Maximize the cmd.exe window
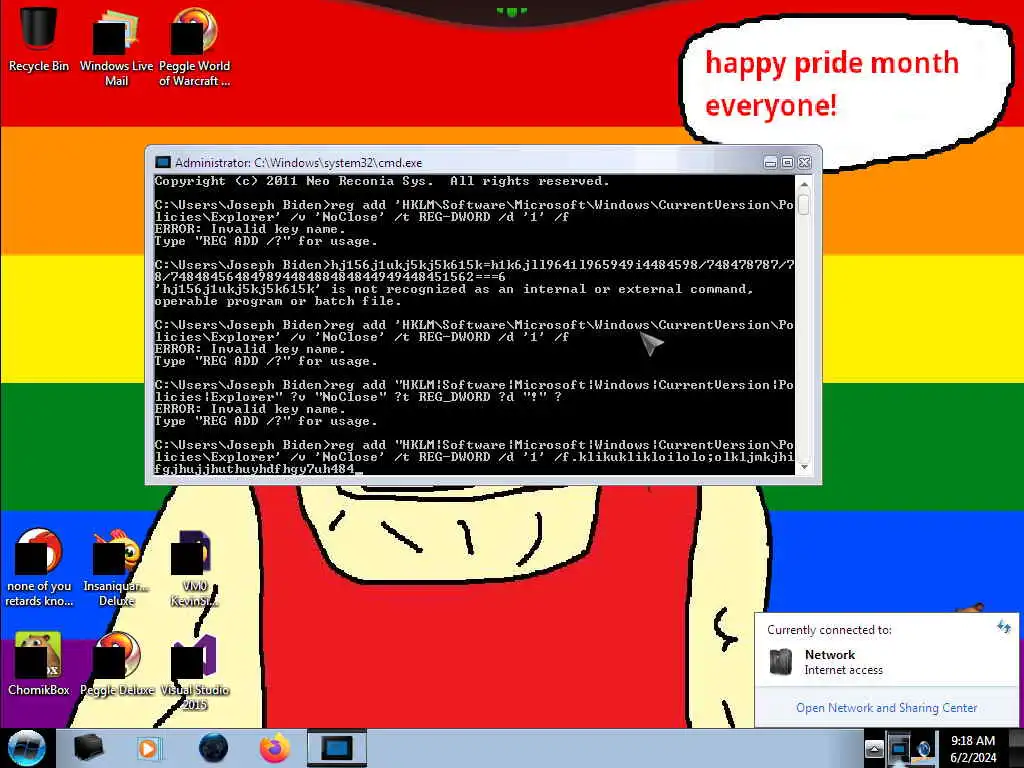 pyautogui.click(x=788, y=163)
